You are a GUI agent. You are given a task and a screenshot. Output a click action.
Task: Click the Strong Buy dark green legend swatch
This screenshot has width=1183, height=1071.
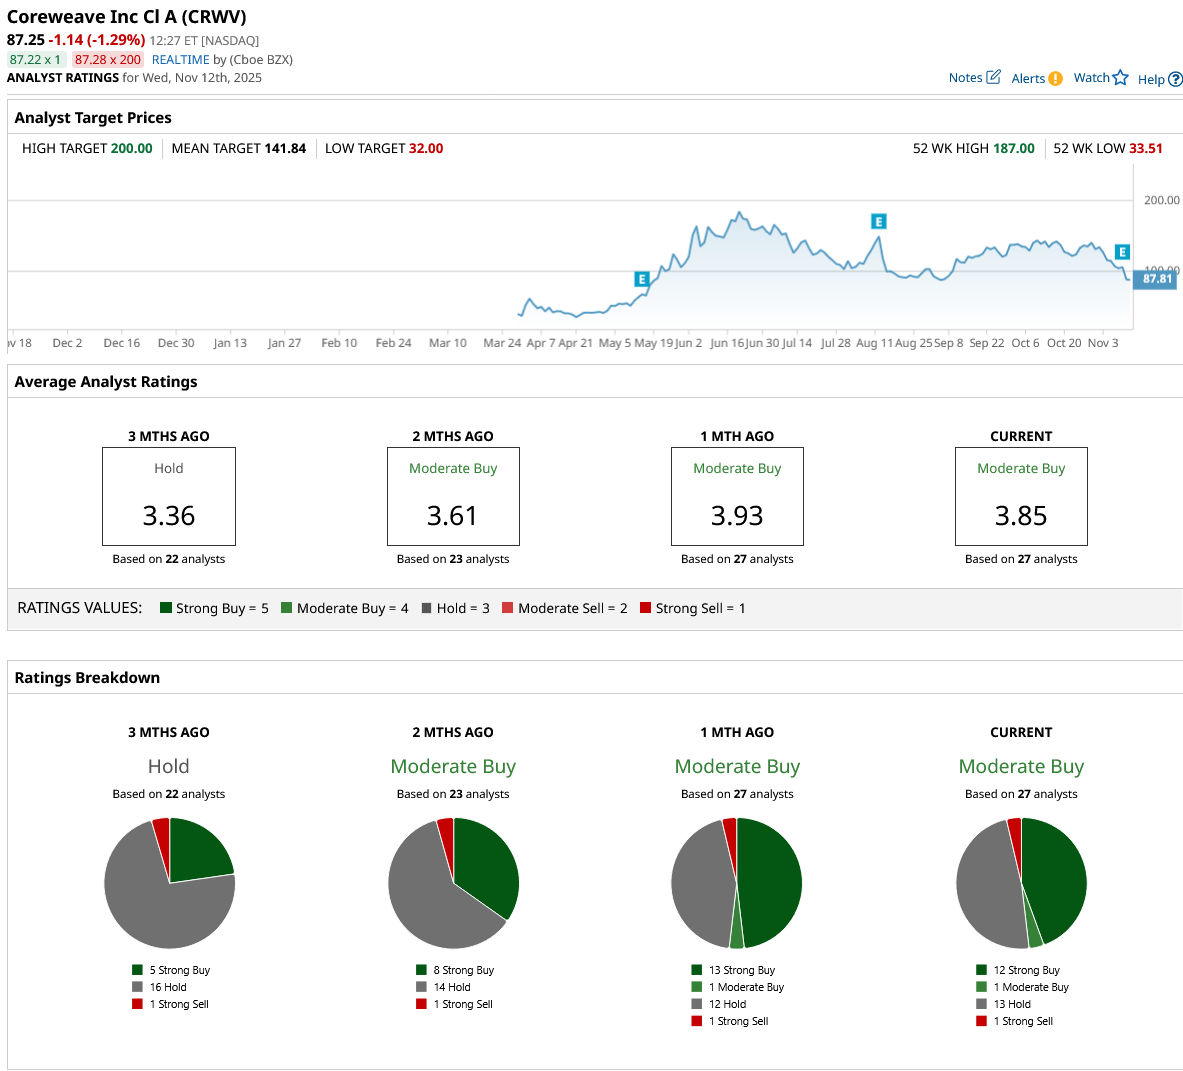point(166,607)
